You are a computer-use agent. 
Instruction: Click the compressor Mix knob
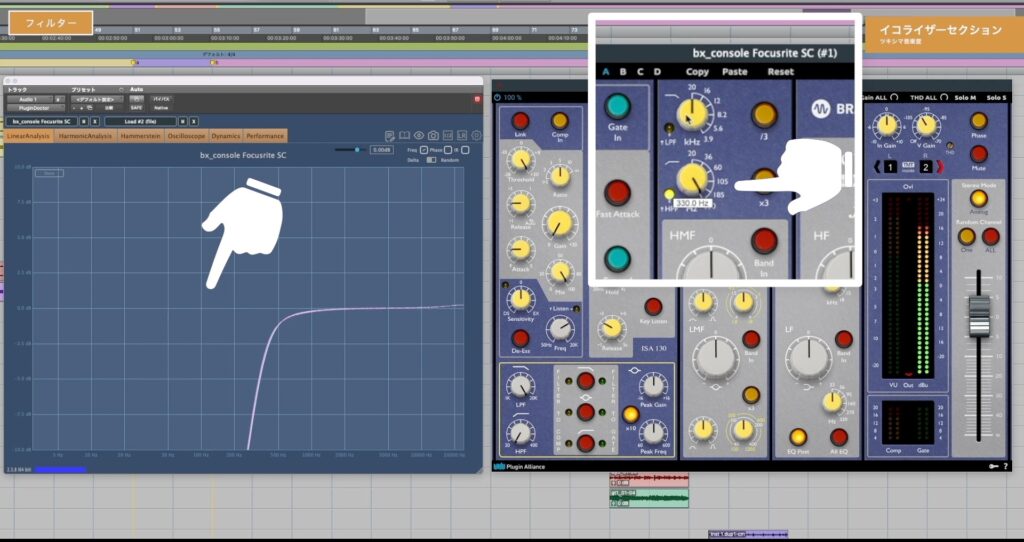click(560, 272)
